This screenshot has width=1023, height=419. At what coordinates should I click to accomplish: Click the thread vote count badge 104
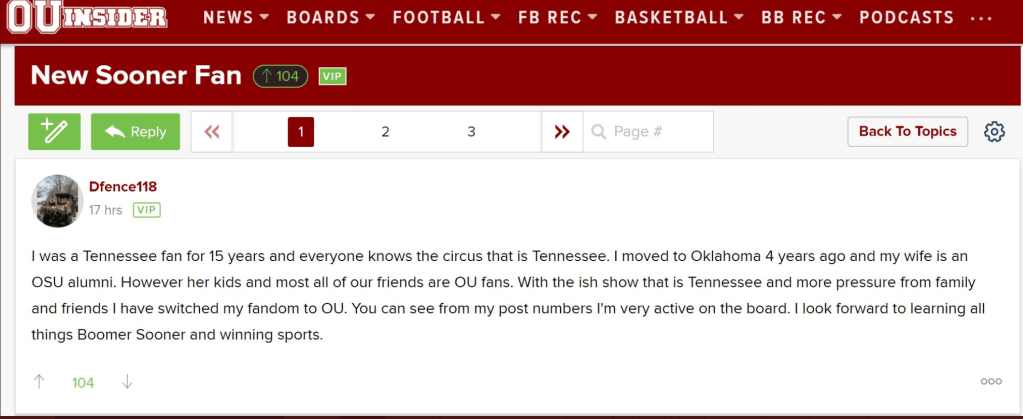(280, 76)
